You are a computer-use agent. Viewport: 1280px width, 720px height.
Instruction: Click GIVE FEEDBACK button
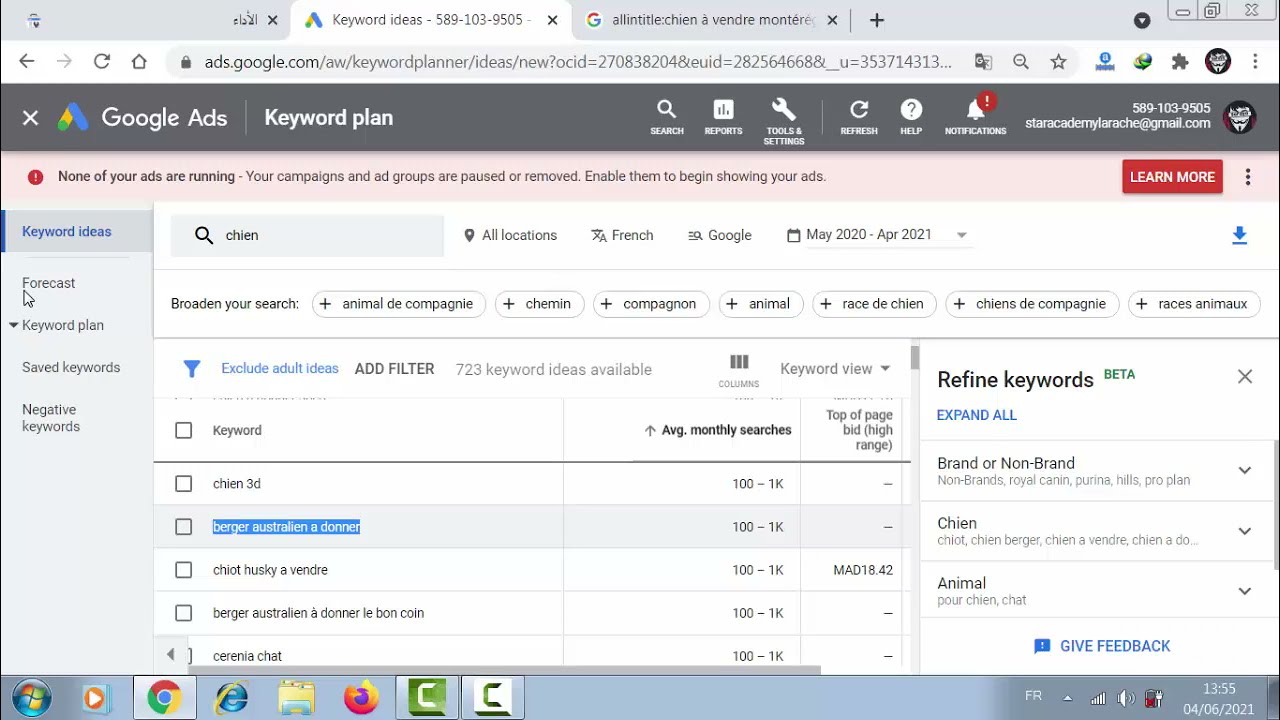[x=1102, y=646]
